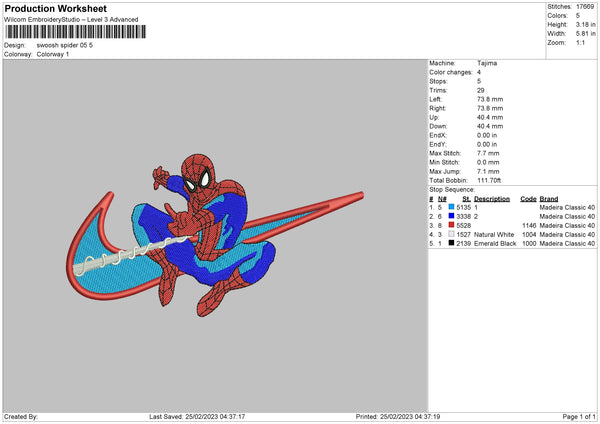The width and height of the screenshot is (600, 424).
Task: Click the EndY value 0.00 in
Action: click(487, 144)
